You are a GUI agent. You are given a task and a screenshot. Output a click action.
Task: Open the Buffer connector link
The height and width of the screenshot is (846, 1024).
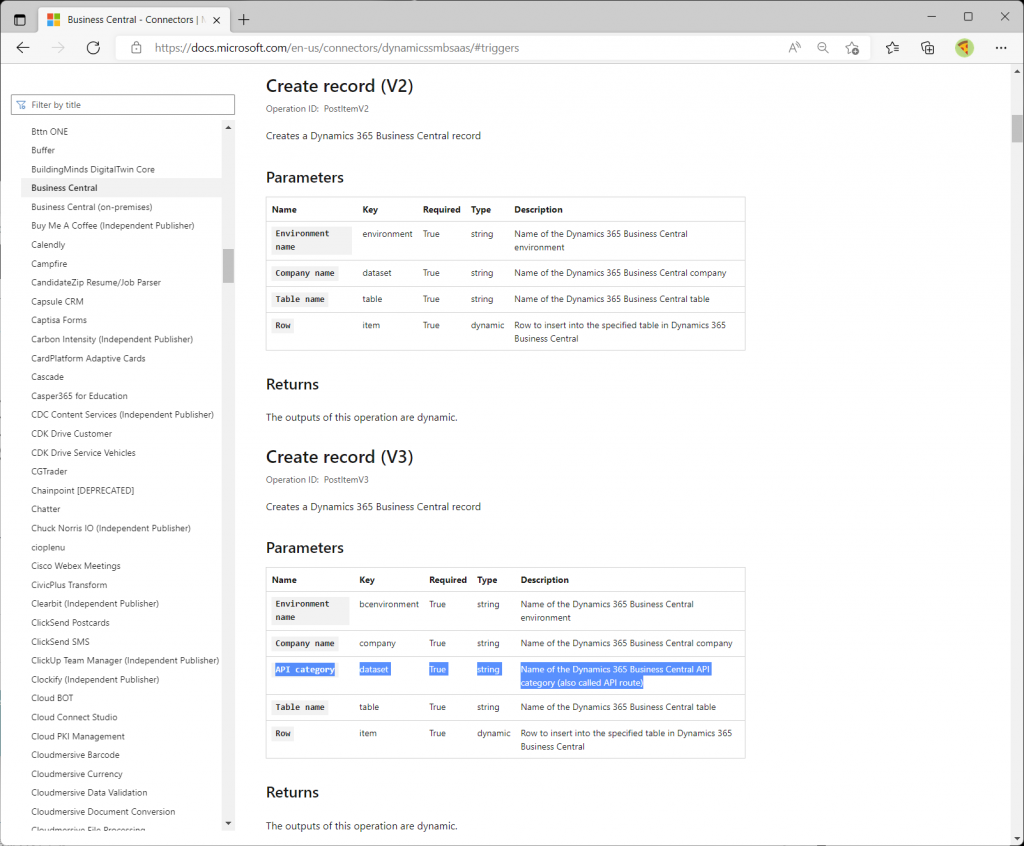click(x=43, y=150)
